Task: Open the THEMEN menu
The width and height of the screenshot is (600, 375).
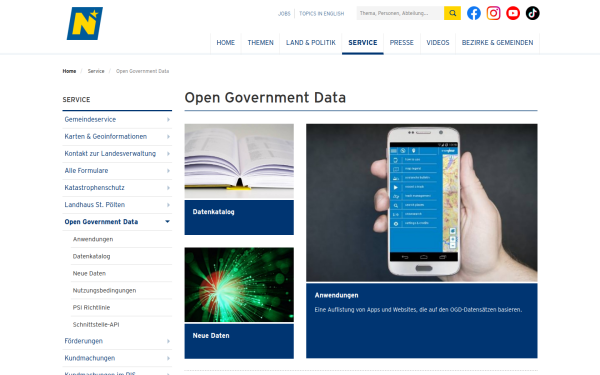Action: point(261,43)
